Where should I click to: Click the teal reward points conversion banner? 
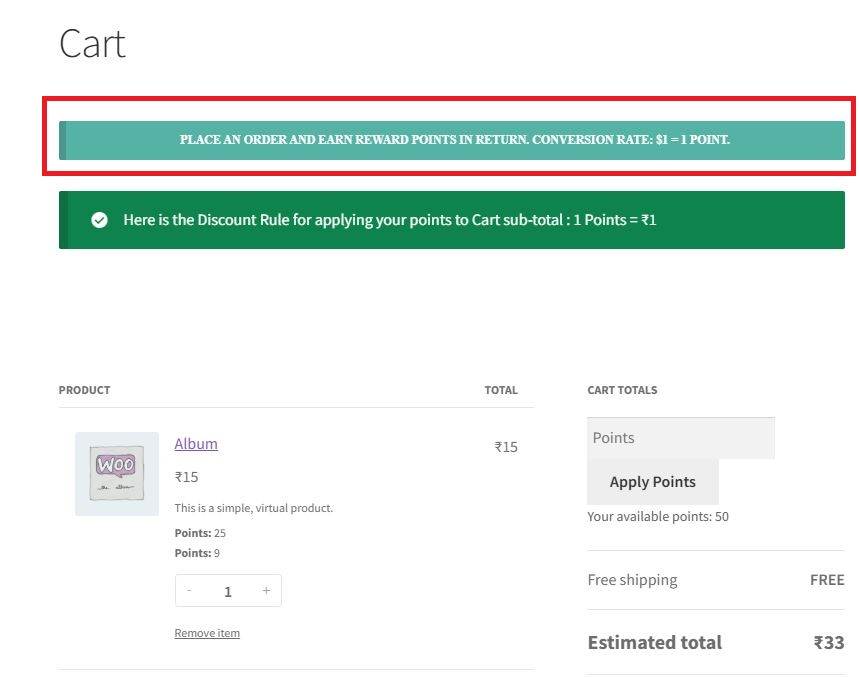451,140
